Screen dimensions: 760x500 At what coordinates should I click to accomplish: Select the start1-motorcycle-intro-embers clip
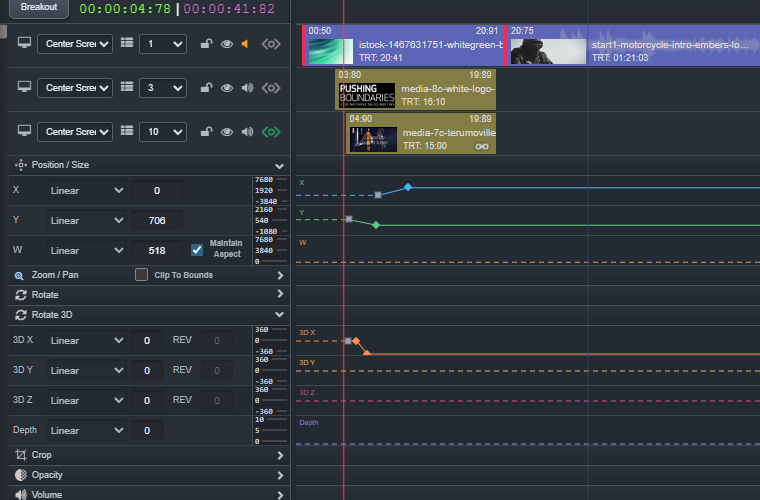point(633,45)
